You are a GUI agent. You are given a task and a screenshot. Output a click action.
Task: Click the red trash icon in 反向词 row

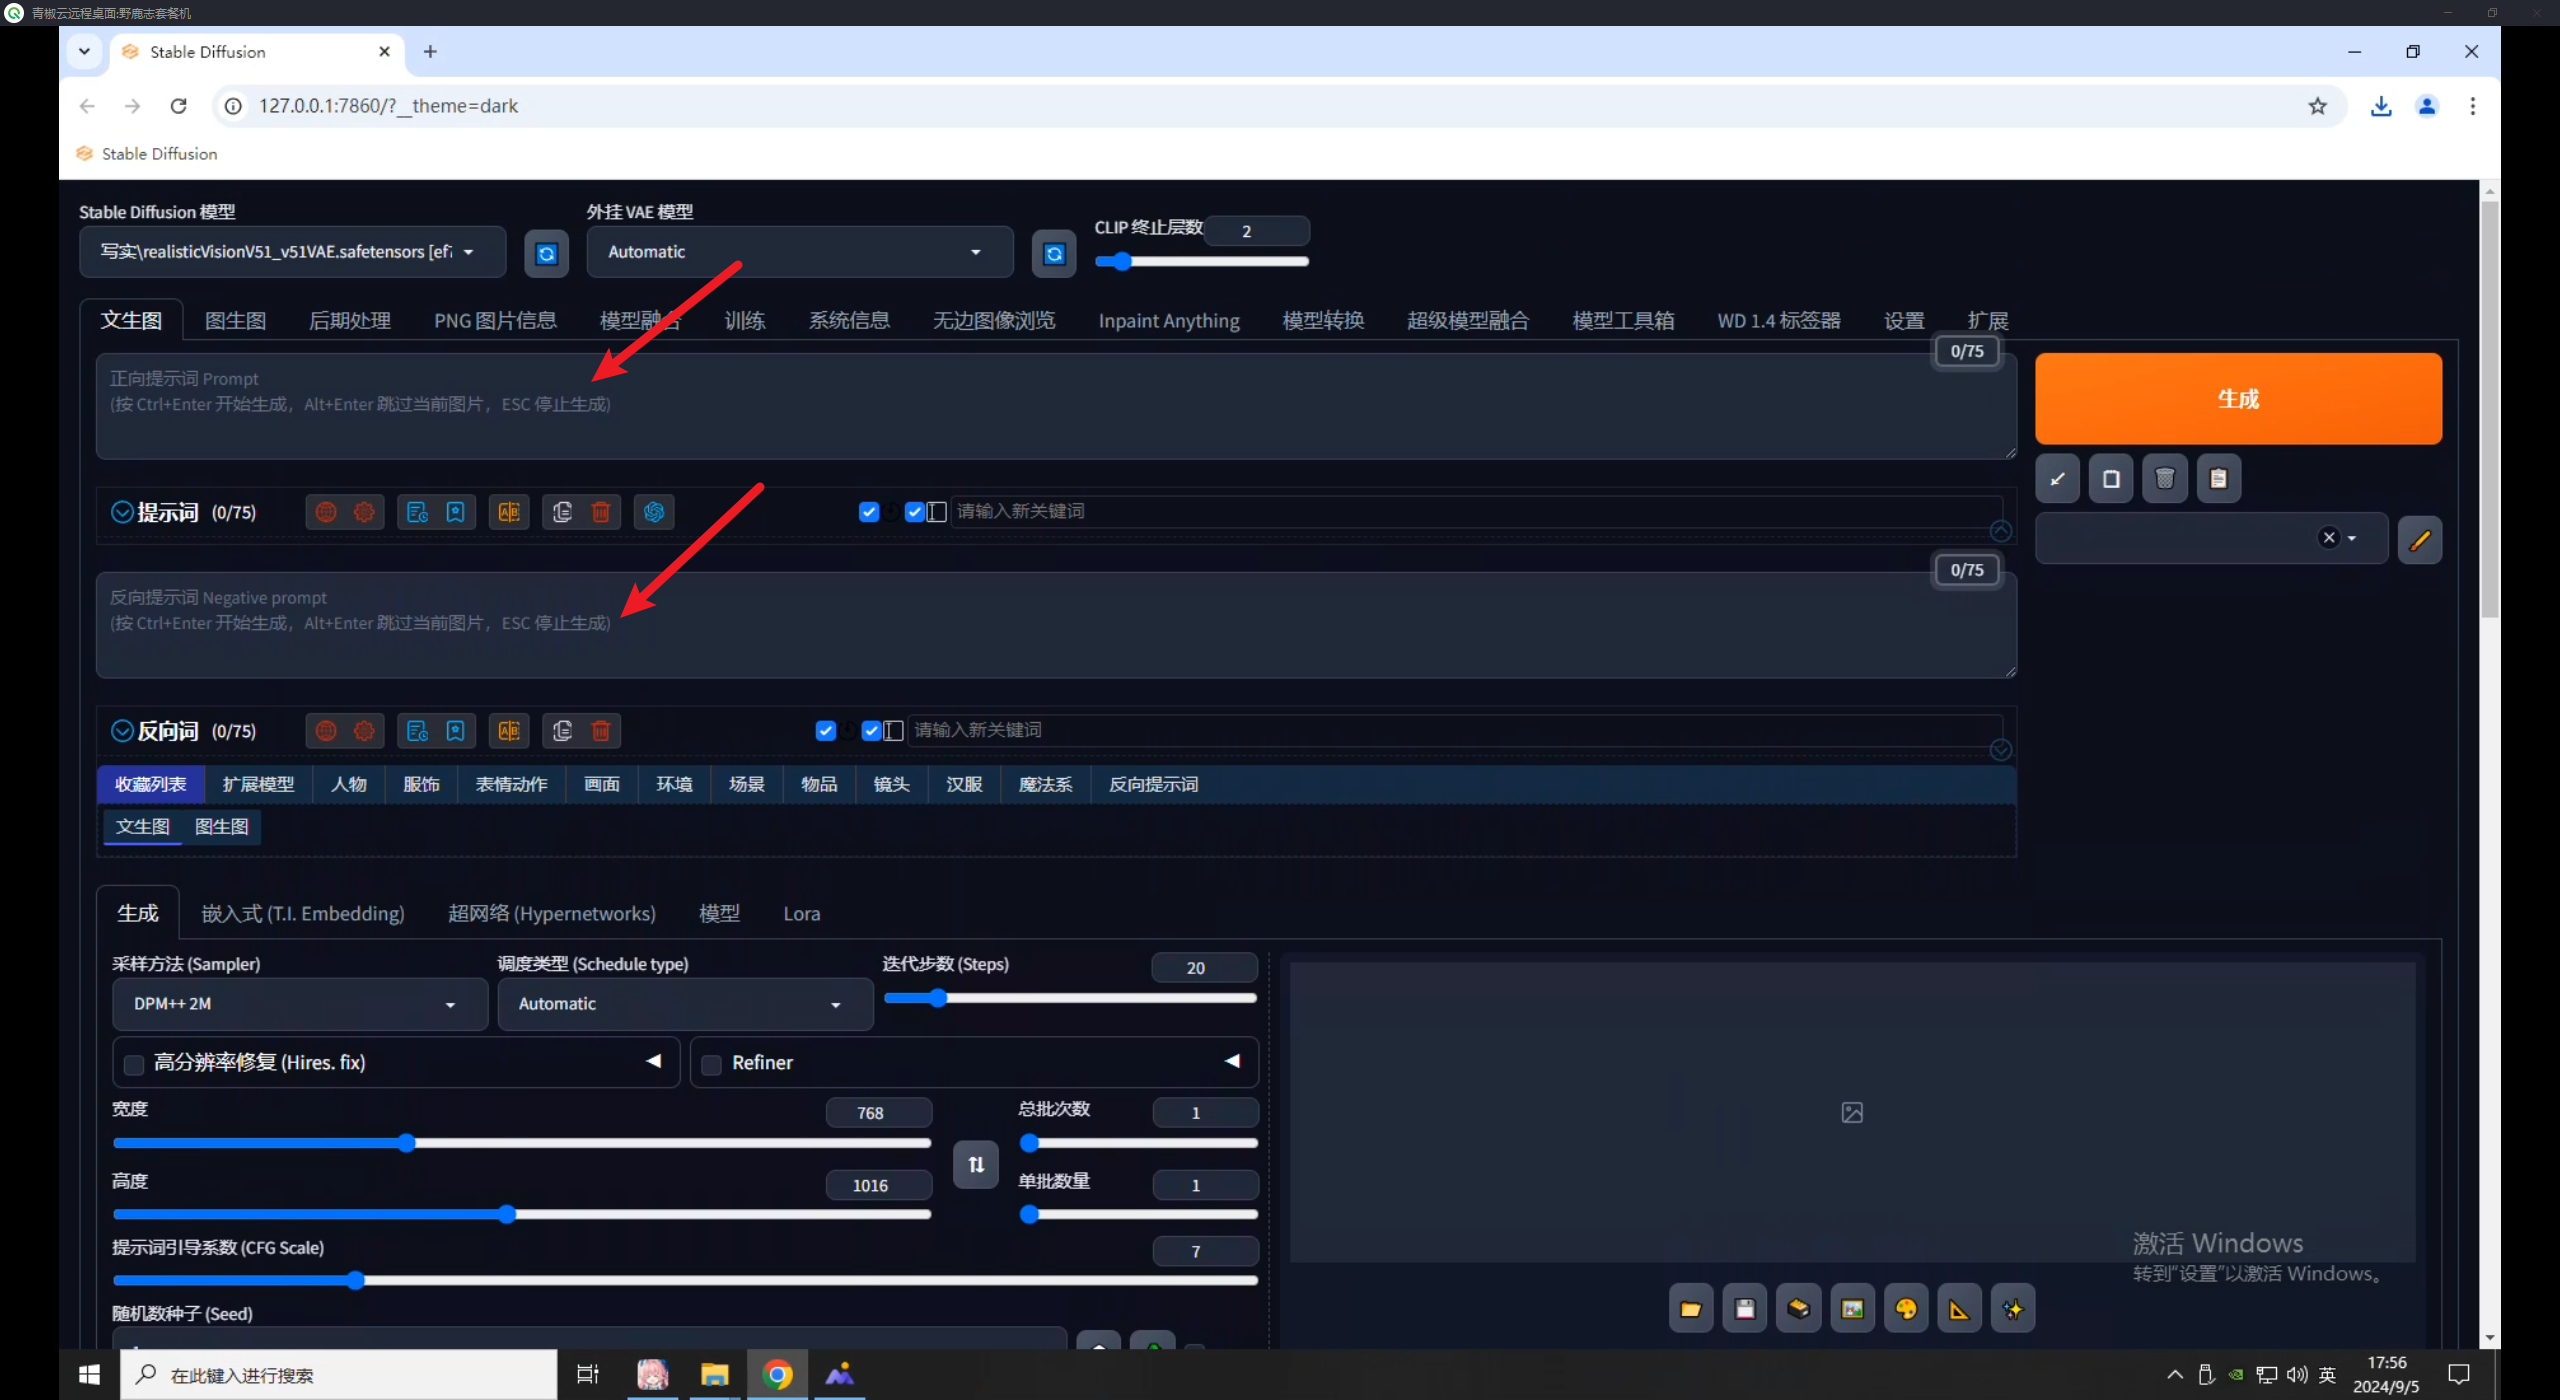pyautogui.click(x=601, y=731)
